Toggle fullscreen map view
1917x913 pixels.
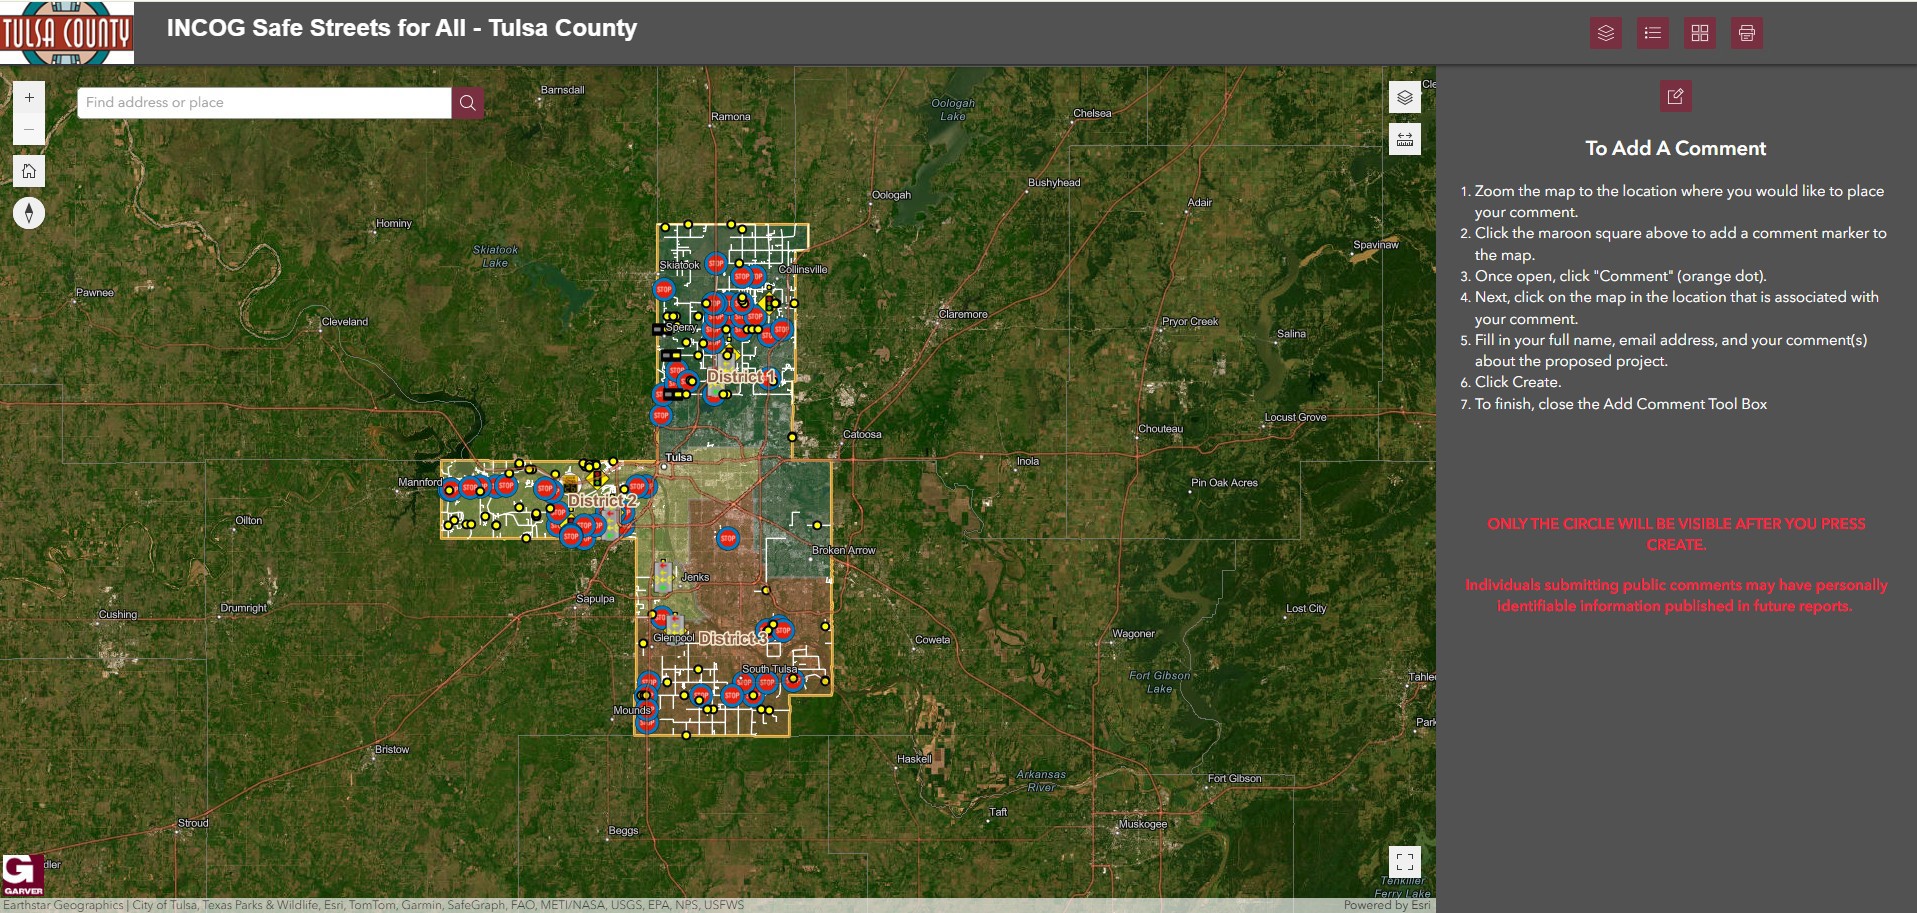coord(1404,861)
